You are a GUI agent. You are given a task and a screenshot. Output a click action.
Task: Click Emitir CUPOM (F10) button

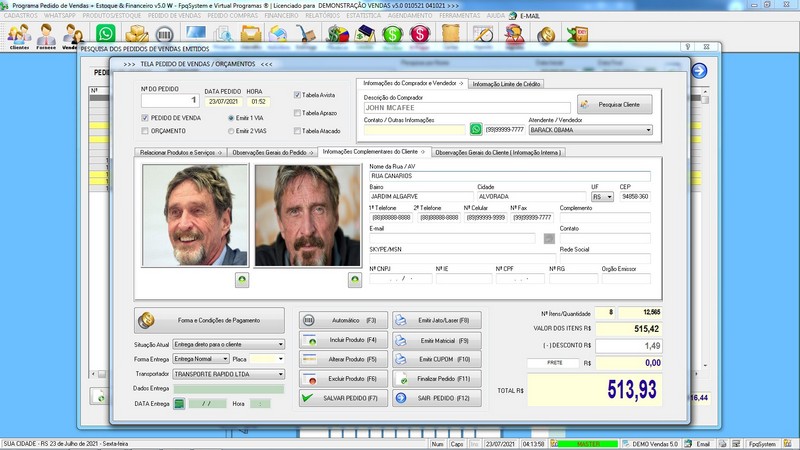(437, 359)
